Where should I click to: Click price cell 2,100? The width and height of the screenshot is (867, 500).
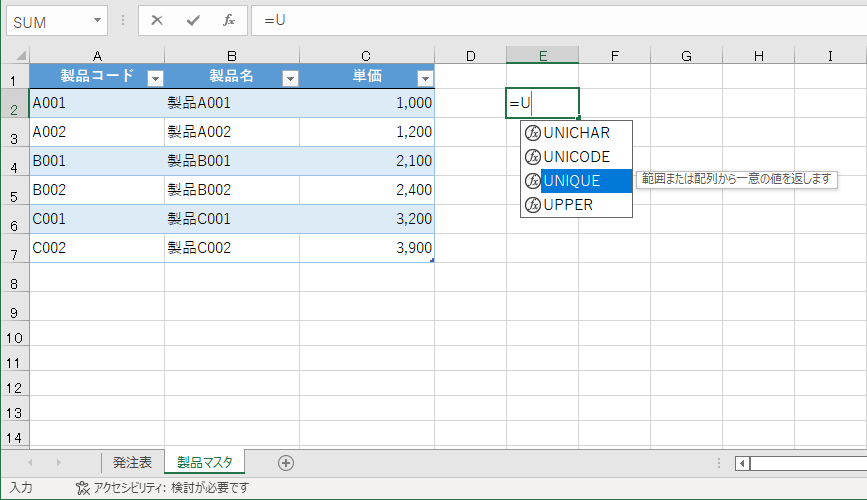(367, 161)
